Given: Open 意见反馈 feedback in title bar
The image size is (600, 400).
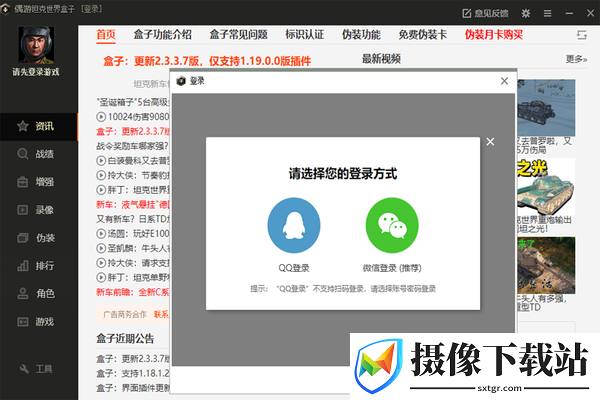Looking at the screenshot, I should [x=485, y=13].
